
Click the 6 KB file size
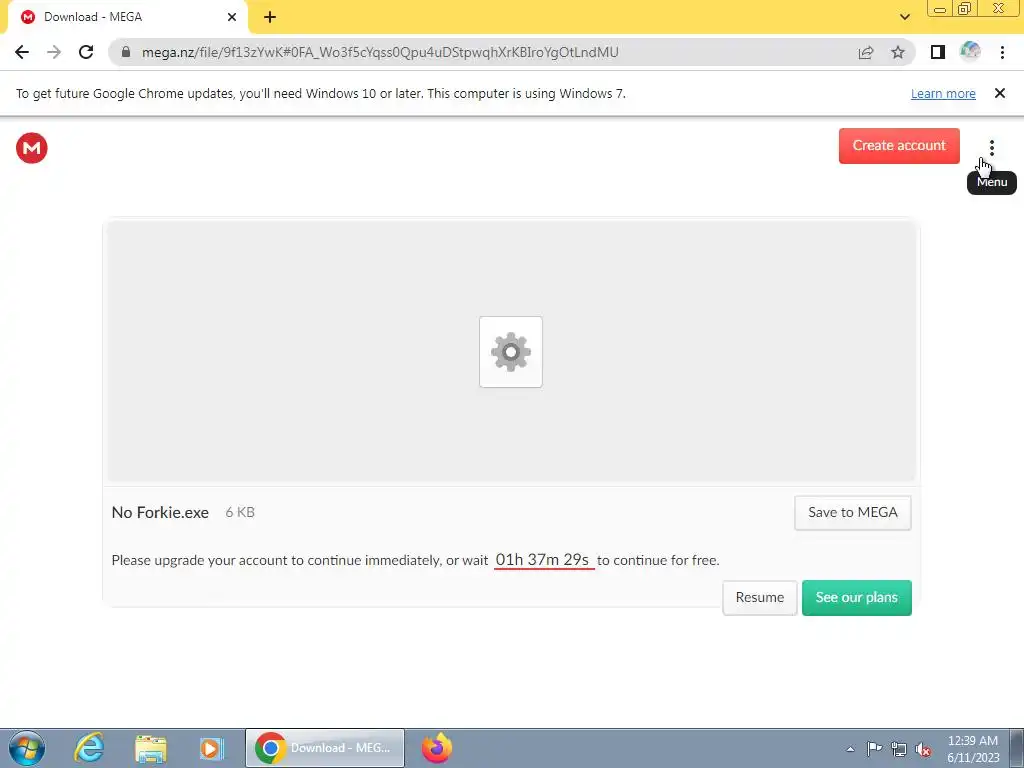(240, 513)
